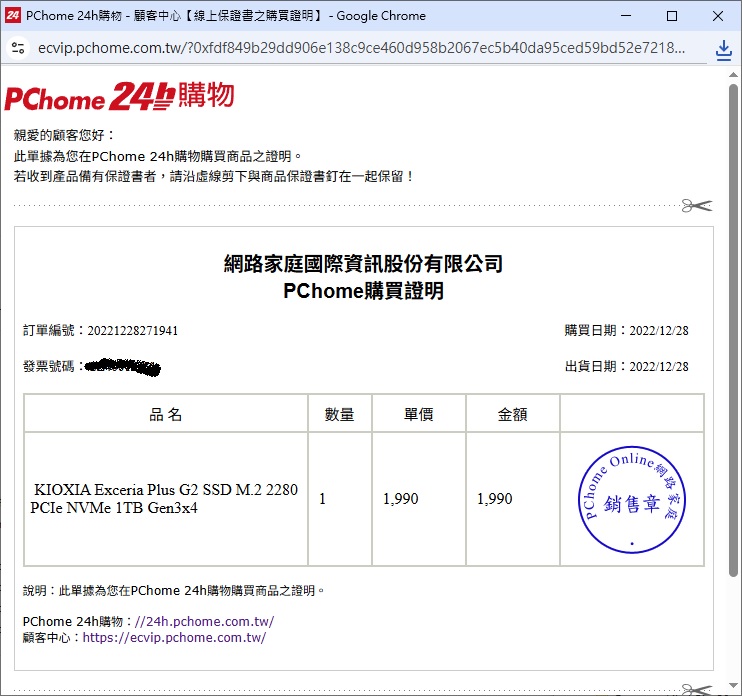
Task: Click the heading PChome購買證明
Action: click(363, 291)
